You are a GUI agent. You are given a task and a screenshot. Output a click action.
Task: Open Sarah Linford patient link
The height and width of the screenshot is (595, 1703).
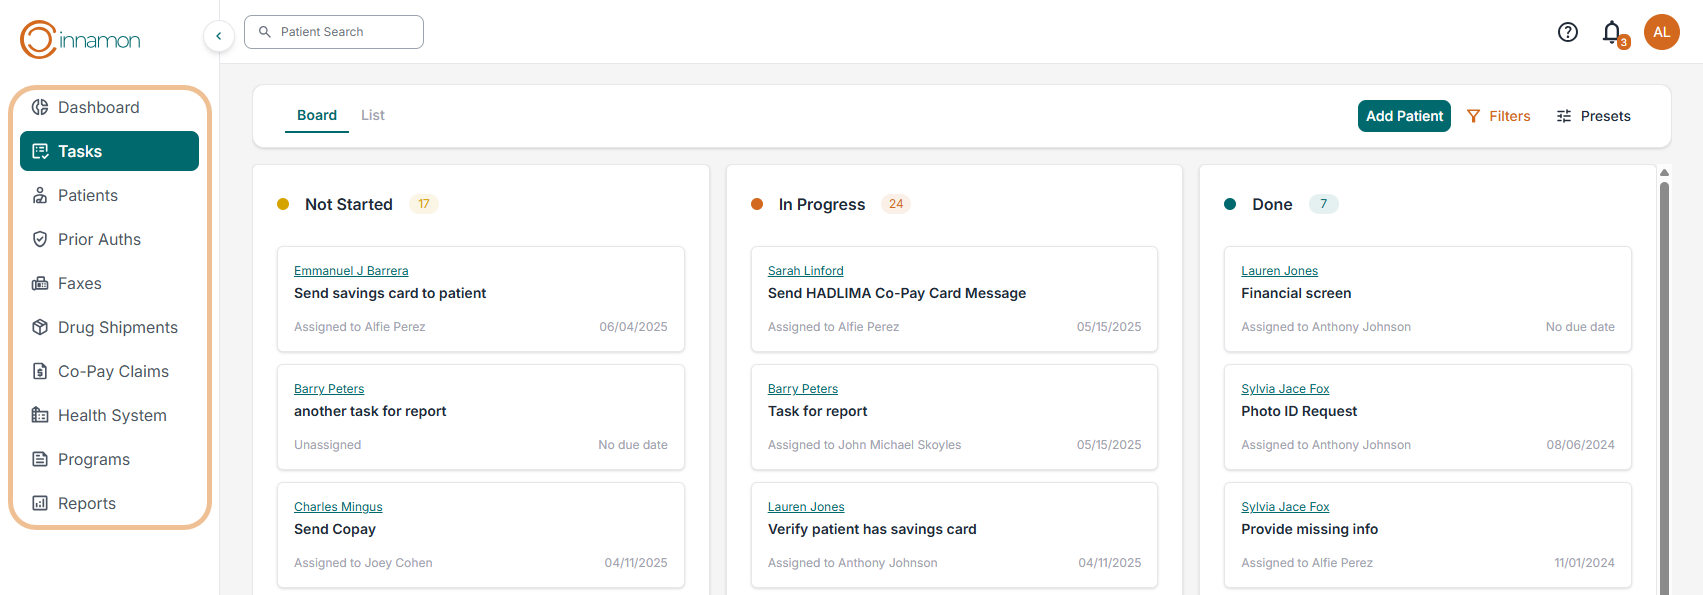point(805,271)
